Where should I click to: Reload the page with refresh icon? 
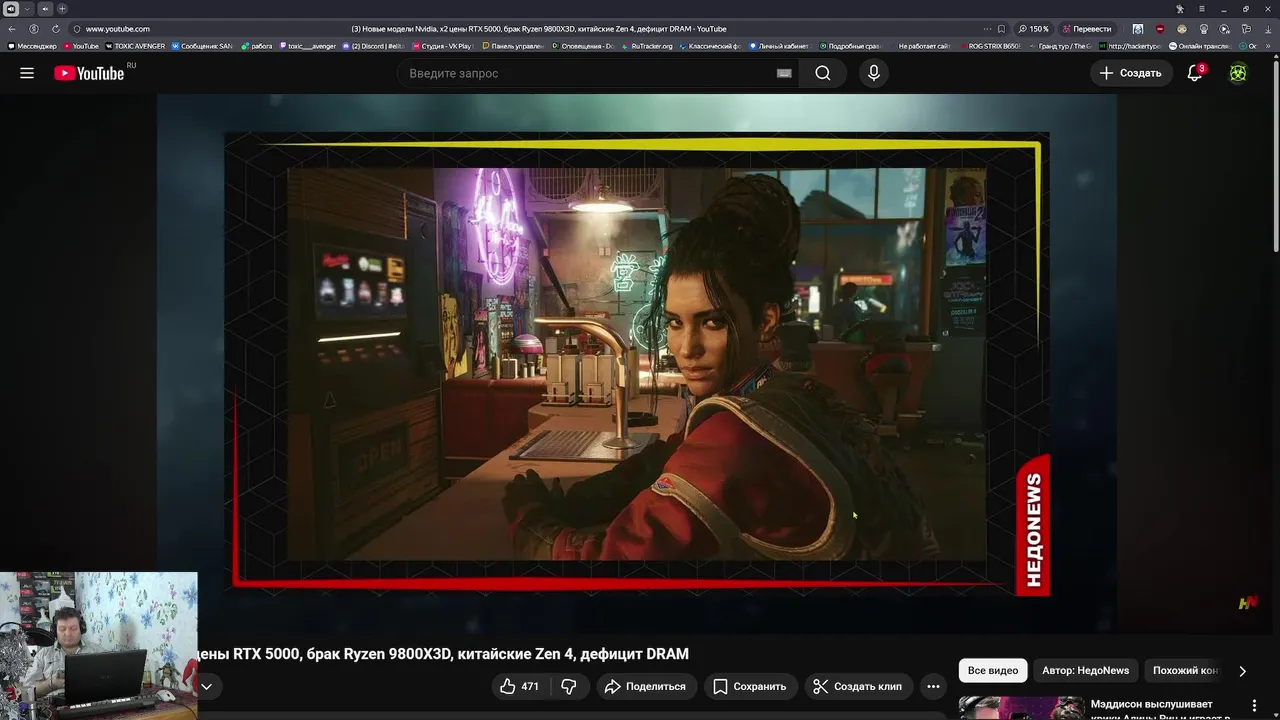point(55,29)
